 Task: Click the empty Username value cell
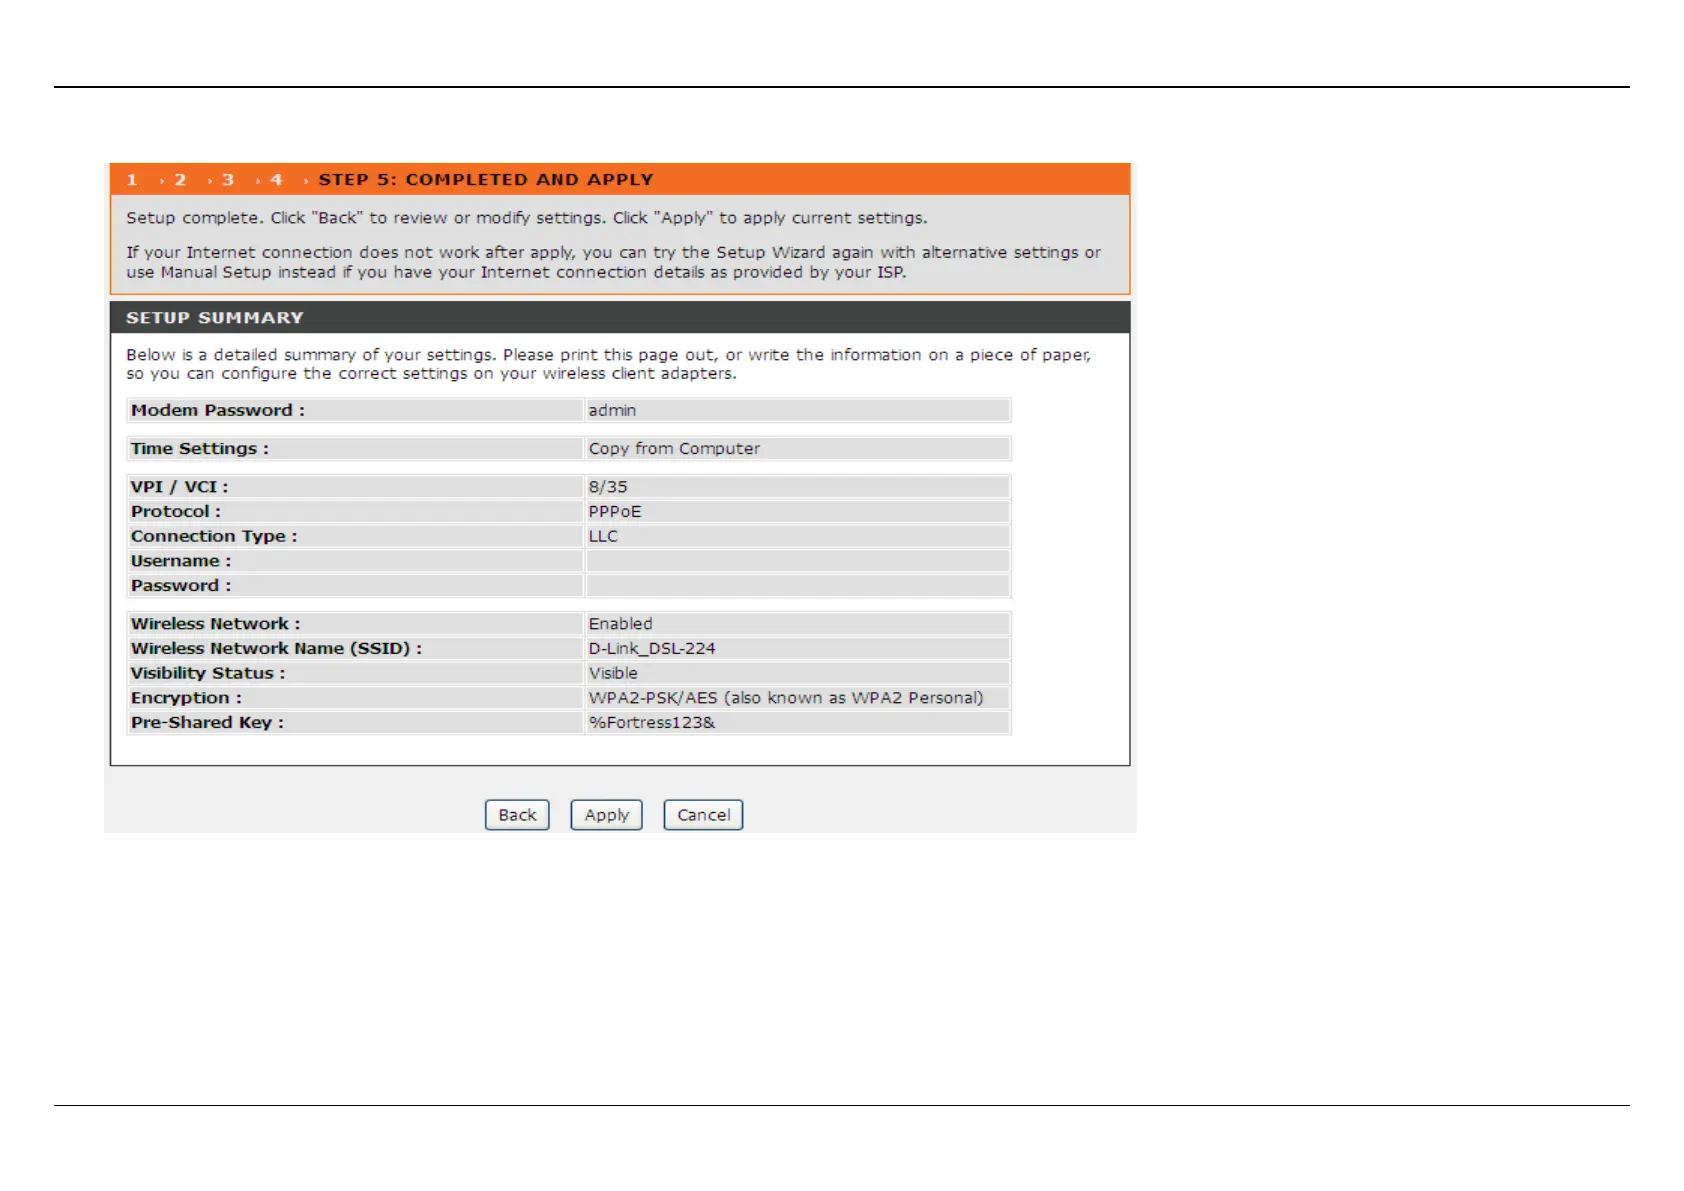(797, 561)
